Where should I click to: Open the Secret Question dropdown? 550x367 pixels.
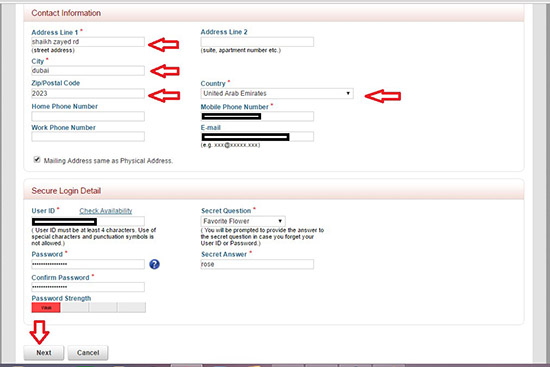[243, 221]
